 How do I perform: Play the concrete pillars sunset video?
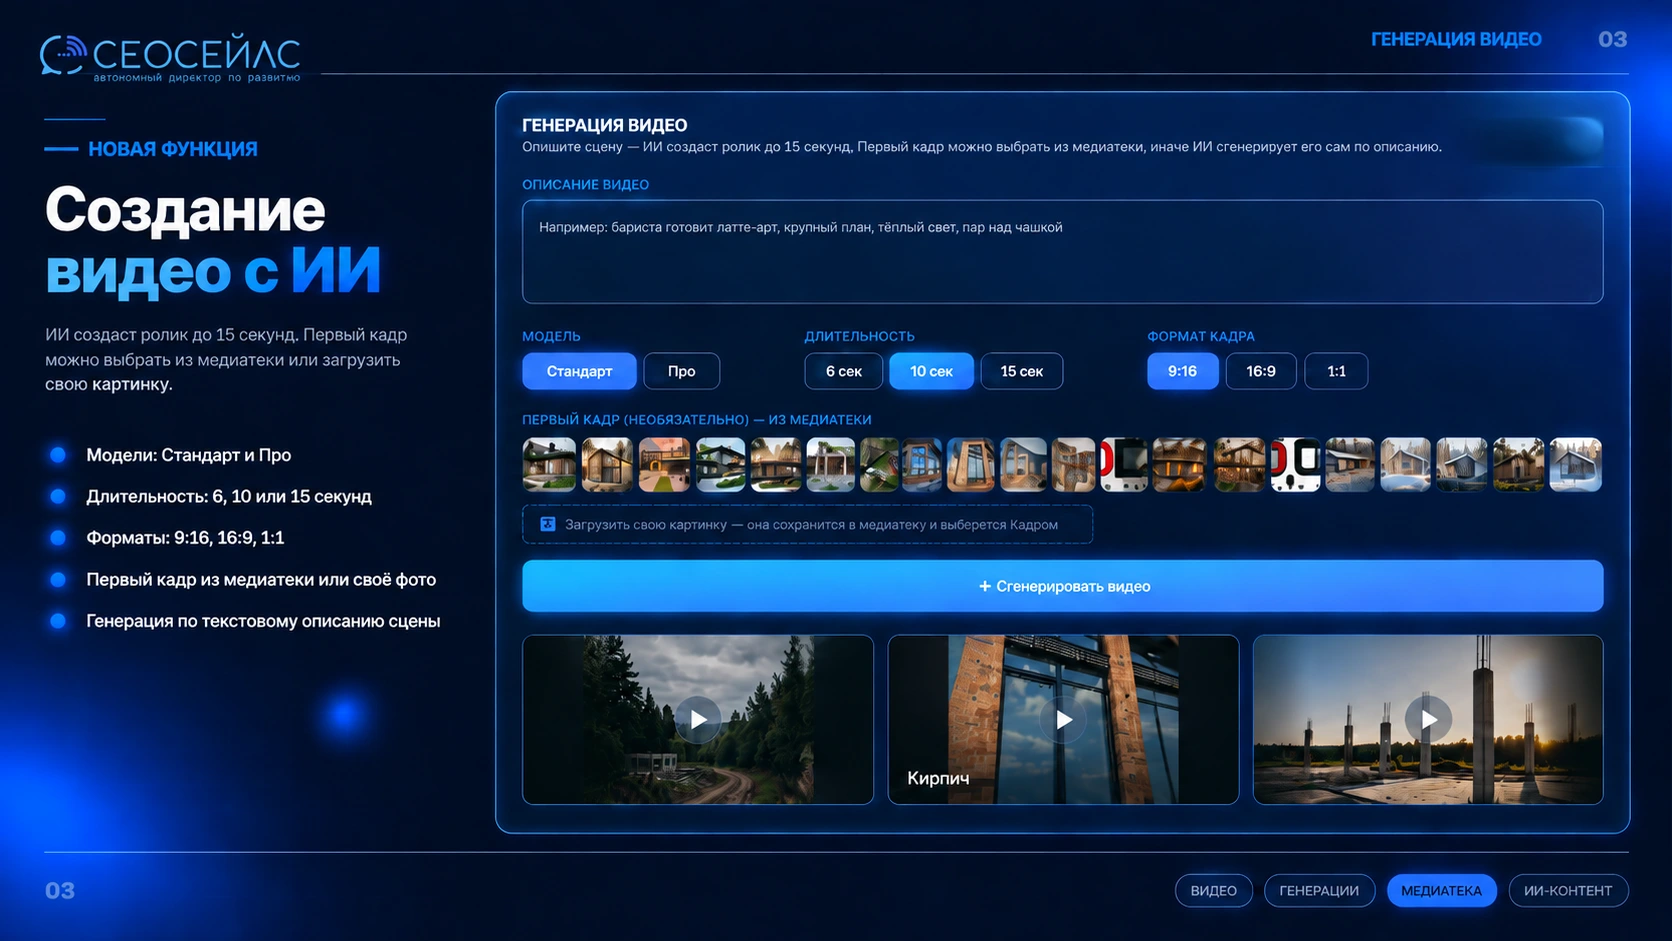click(x=1428, y=719)
